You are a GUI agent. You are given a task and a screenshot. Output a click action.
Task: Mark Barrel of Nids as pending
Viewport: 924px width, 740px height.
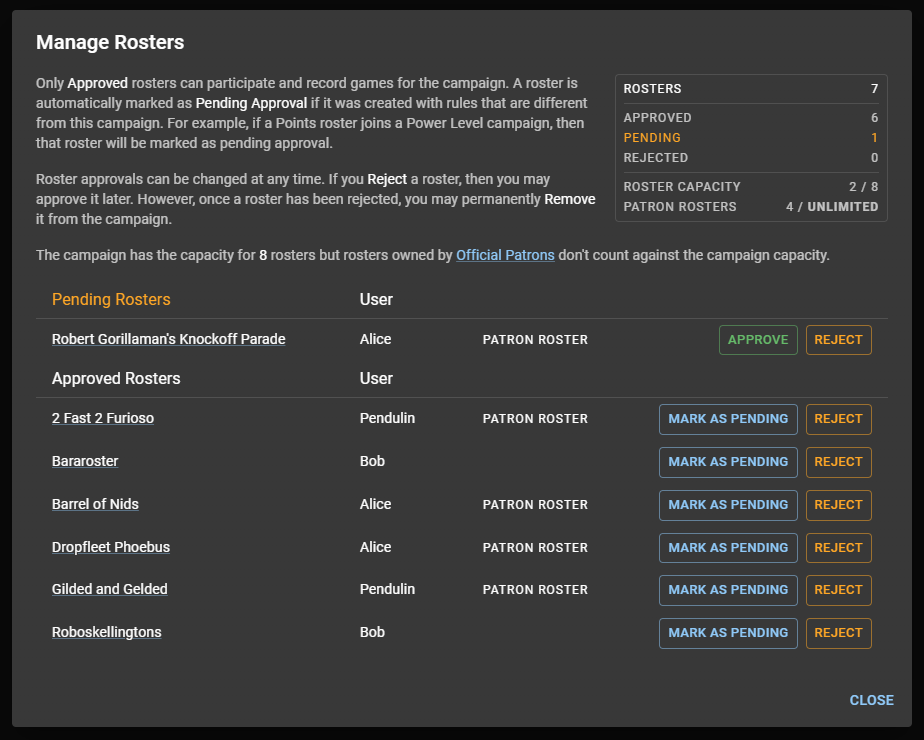(728, 505)
